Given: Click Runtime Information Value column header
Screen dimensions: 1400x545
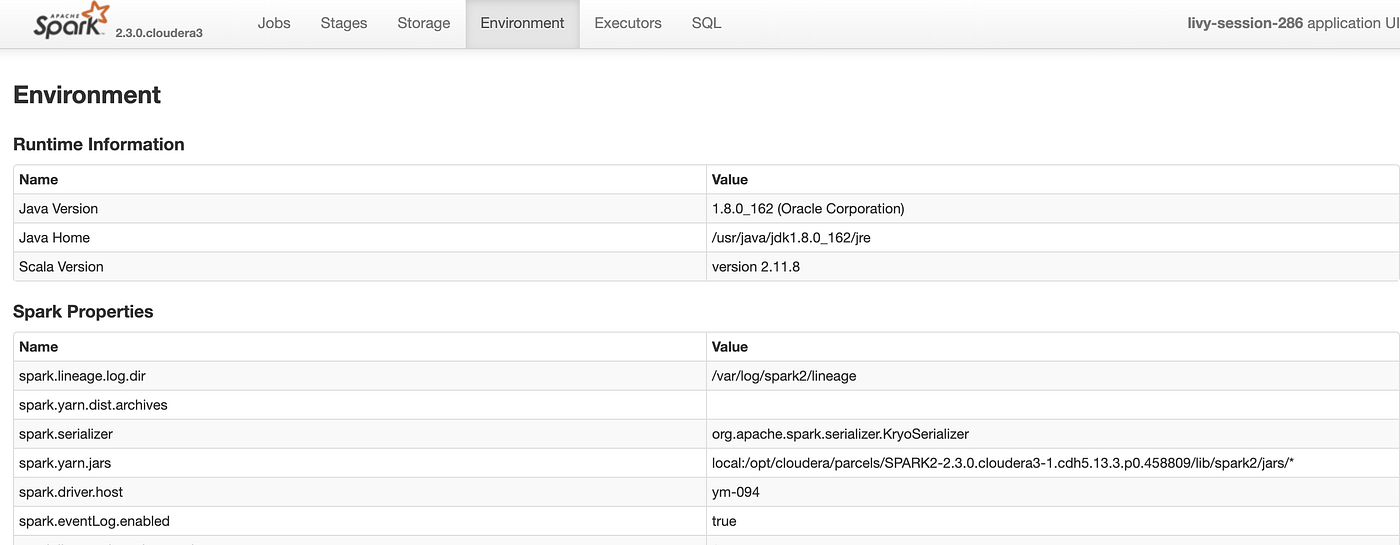Looking at the screenshot, I should coord(730,180).
